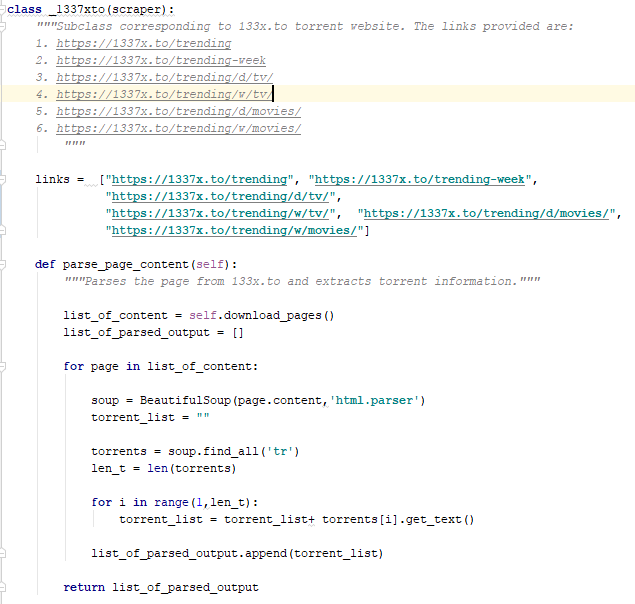
Task: Click the class name _1337xto
Action: (x=77, y=9)
